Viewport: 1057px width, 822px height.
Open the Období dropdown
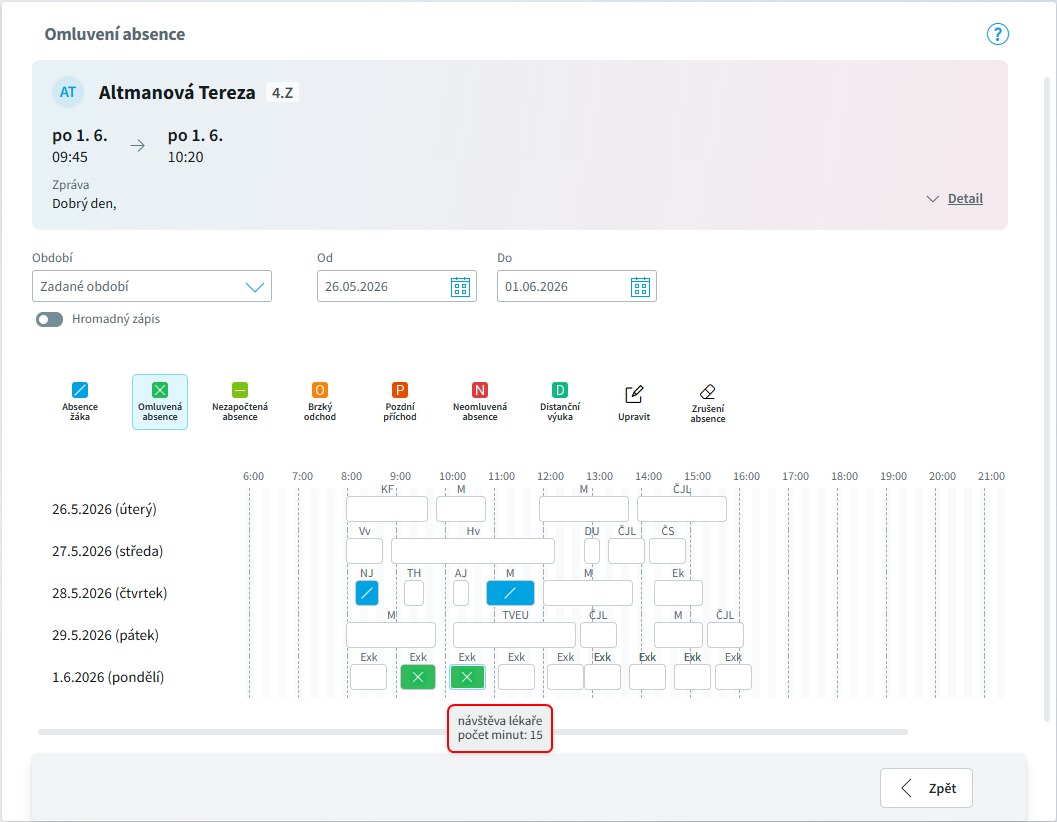[x=152, y=287]
